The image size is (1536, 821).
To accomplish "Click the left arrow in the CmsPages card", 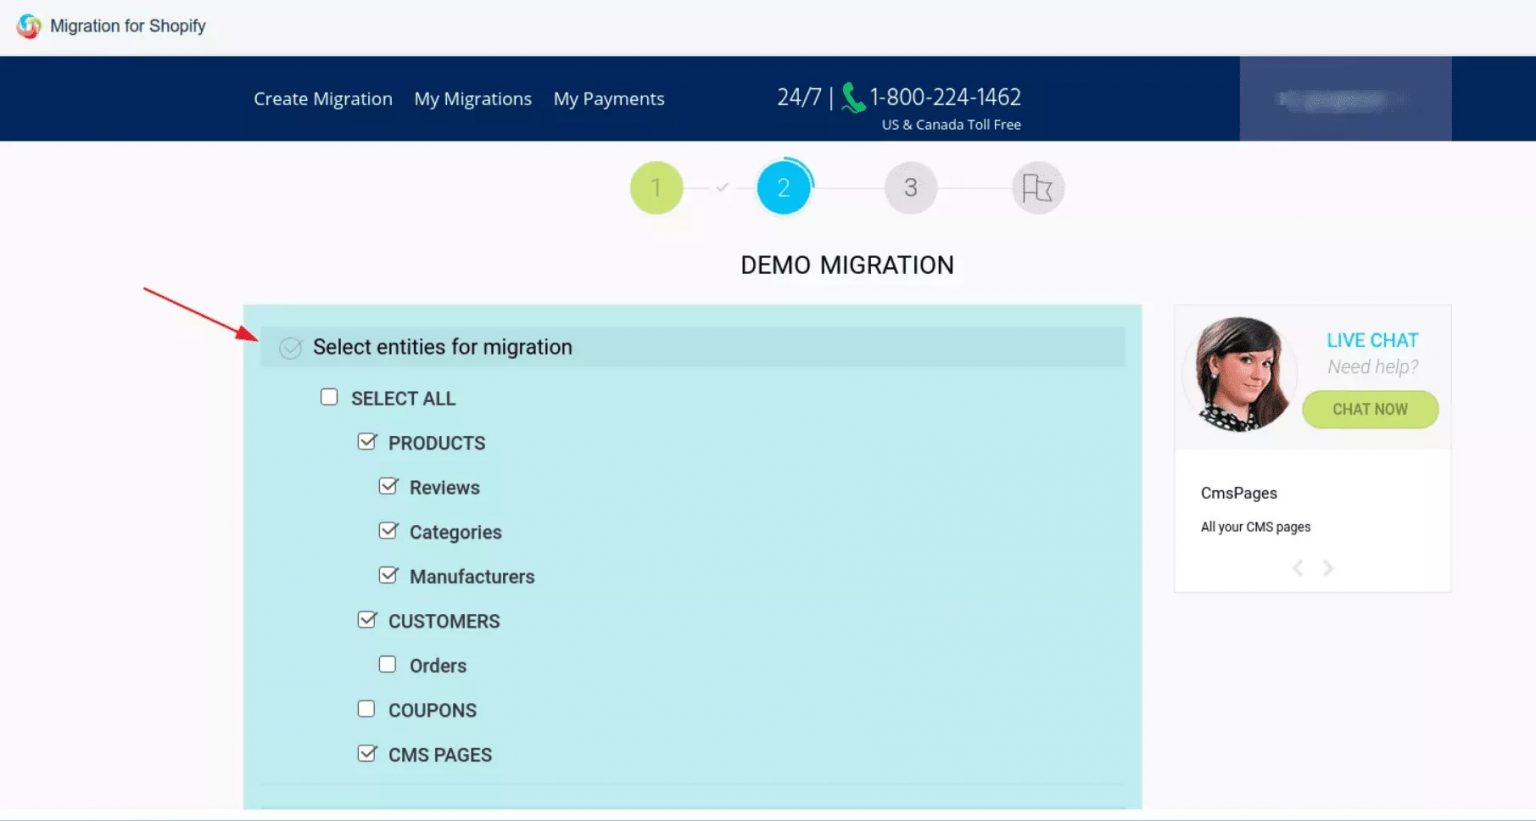I will click(1297, 567).
